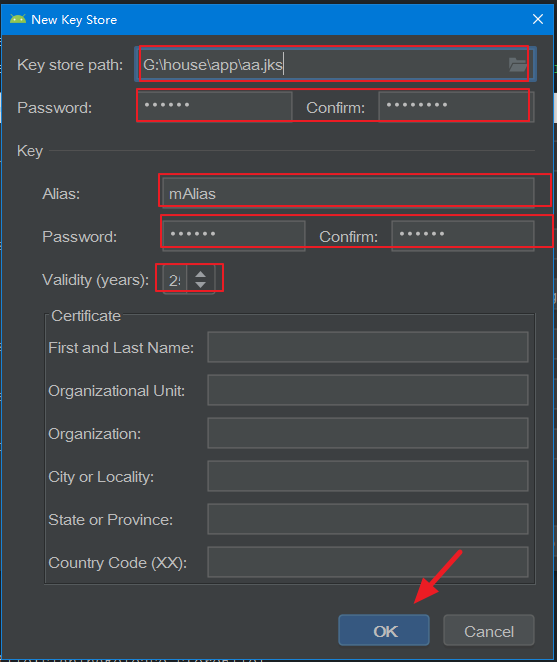Close the New Key Store dialog
This screenshot has height=662, width=557.
pyautogui.click(x=538, y=19)
